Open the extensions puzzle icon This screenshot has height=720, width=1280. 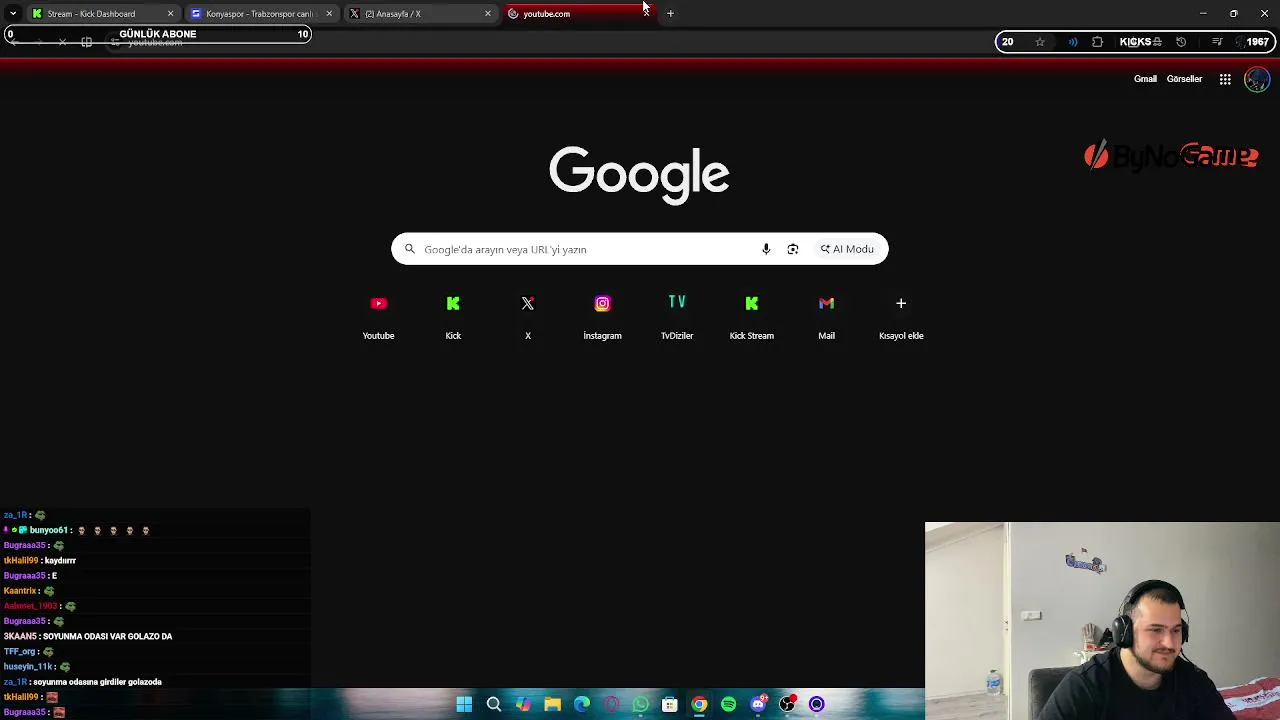(x=1098, y=42)
